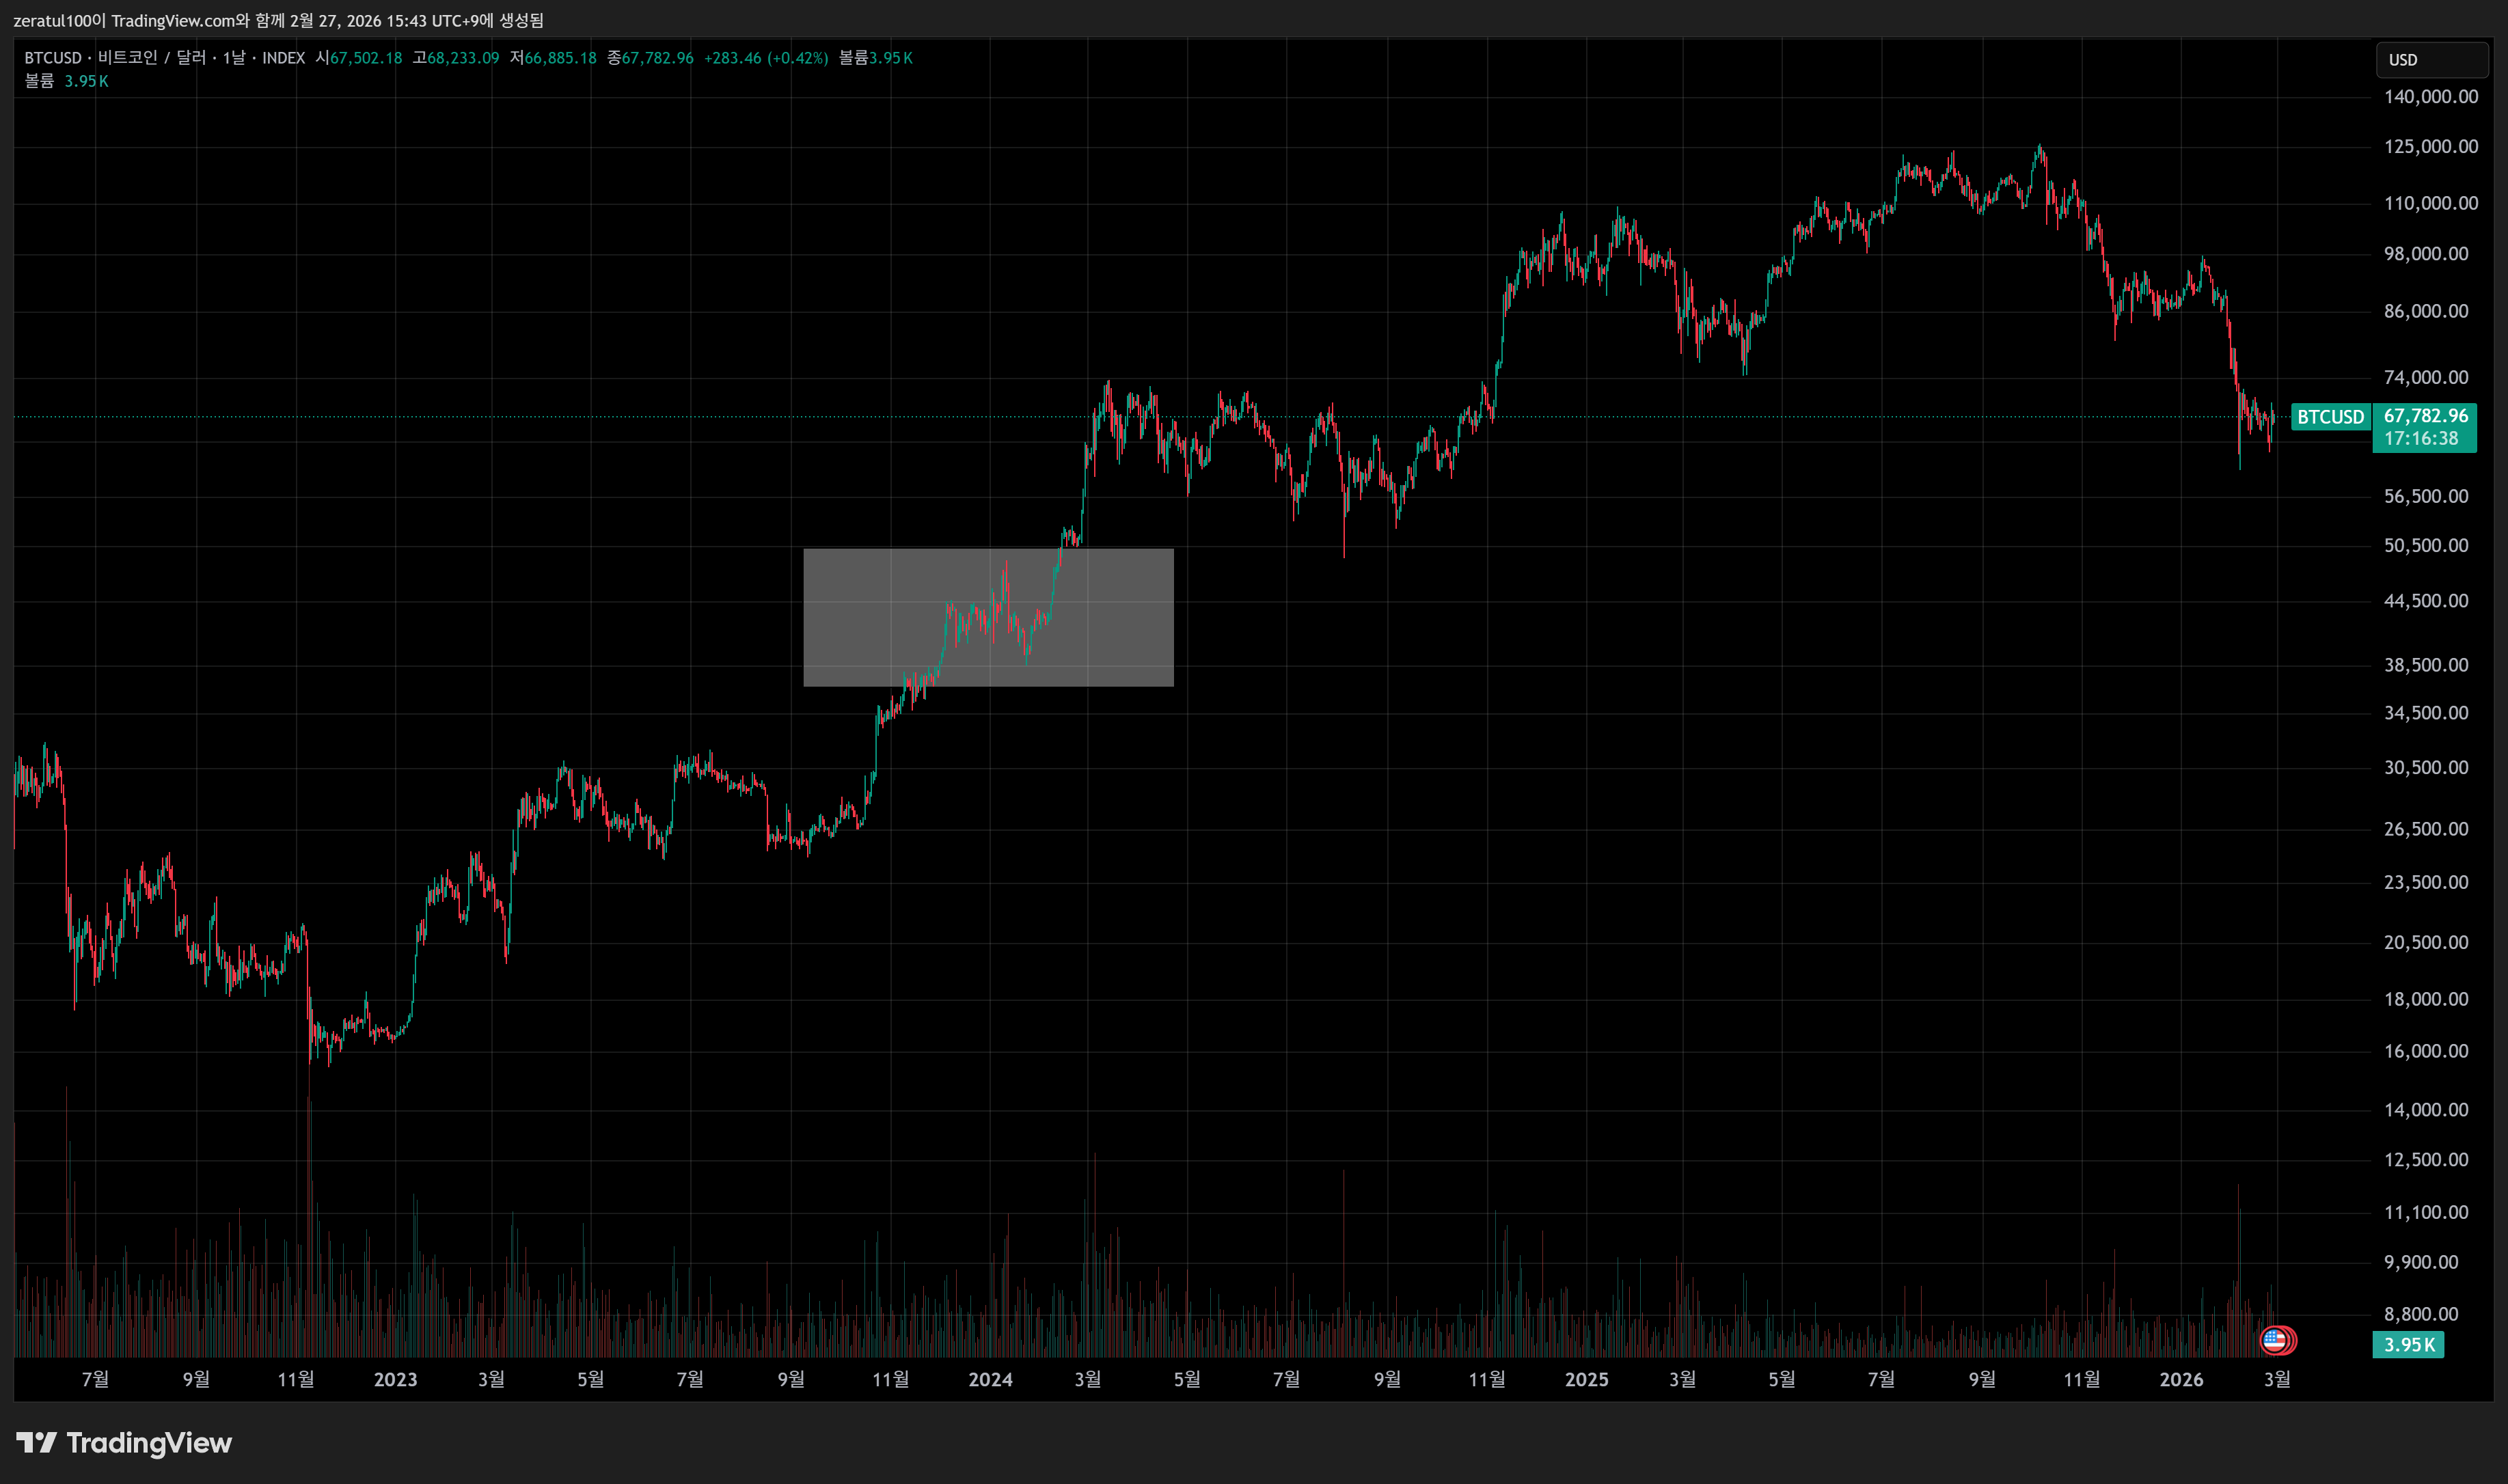The height and width of the screenshot is (1484, 2508).
Task: Click the 98,000.00 price axis label
Action: (2426, 254)
